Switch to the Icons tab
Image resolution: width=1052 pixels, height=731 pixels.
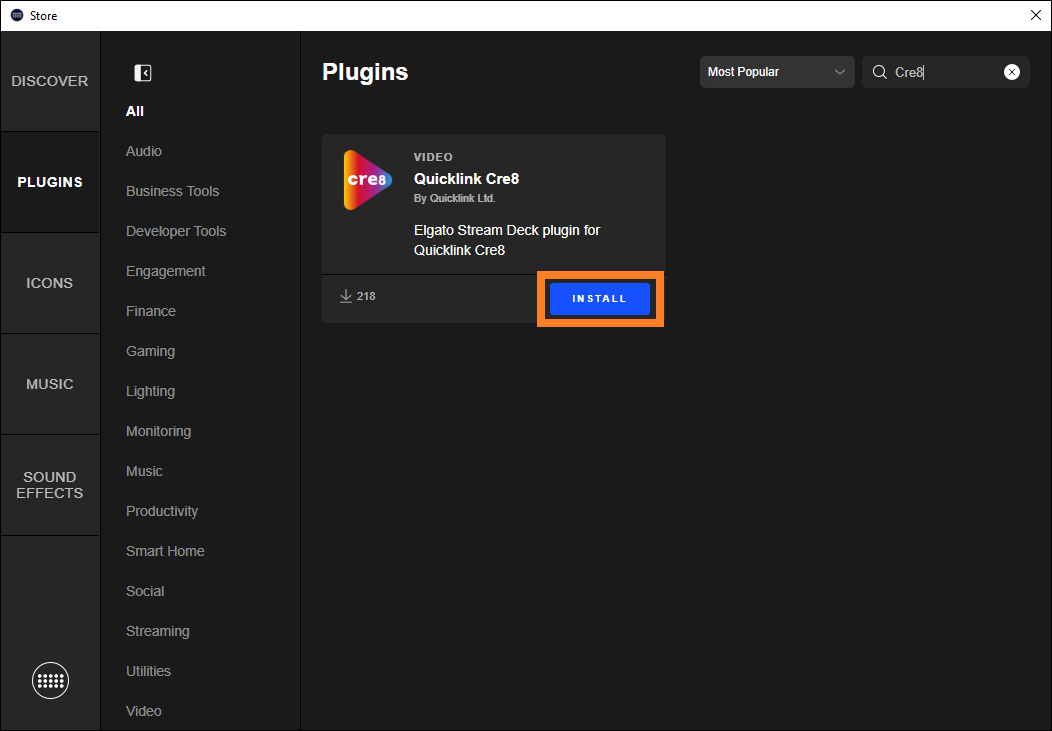[50, 283]
